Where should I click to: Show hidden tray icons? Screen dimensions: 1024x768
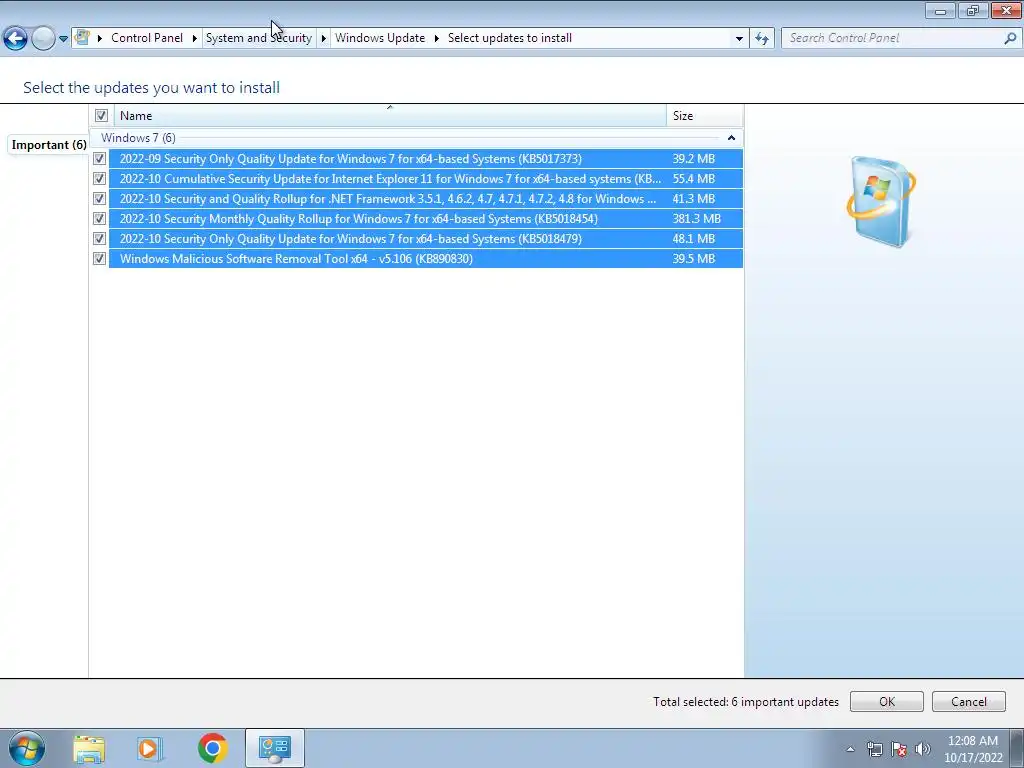point(850,749)
